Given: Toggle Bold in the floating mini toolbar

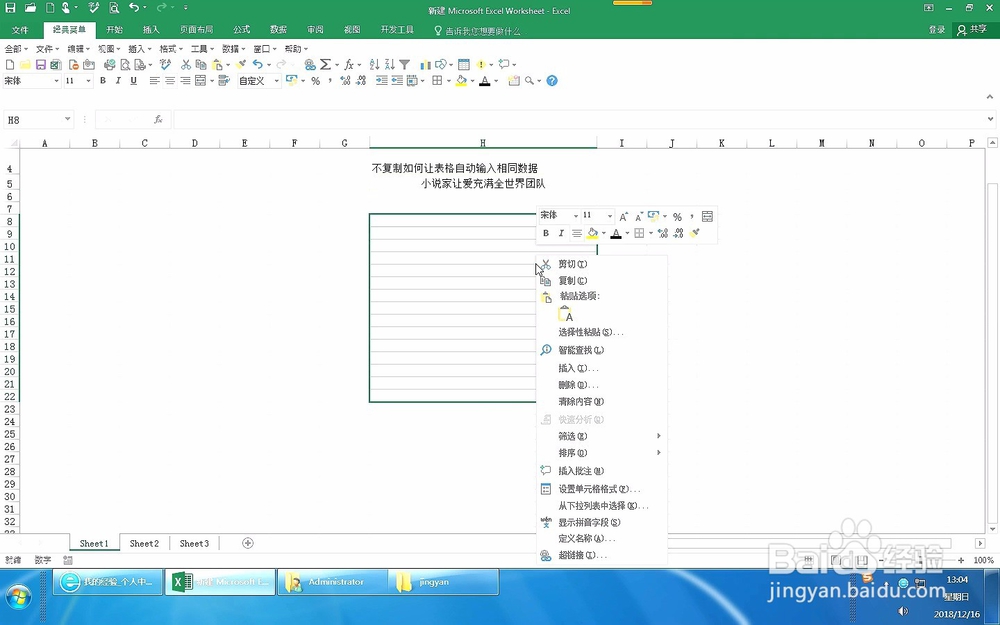Looking at the screenshot, I should pyautogui.click(x=546, y=233).
